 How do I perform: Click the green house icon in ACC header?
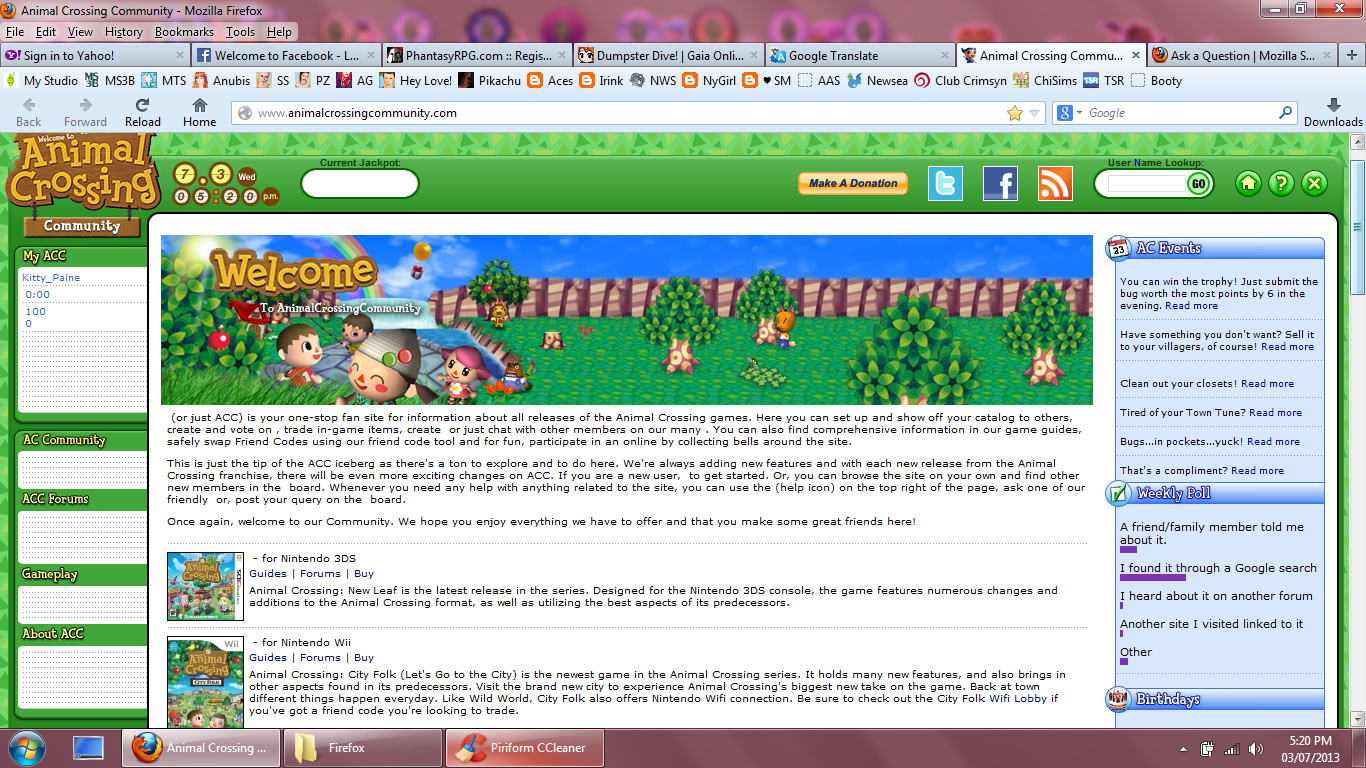[x=1247, y=183]
